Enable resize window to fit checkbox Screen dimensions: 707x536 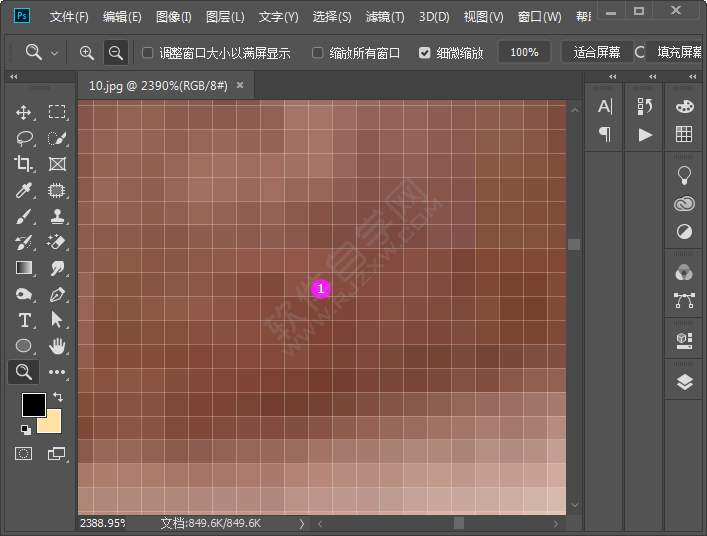tap(148, 53)
